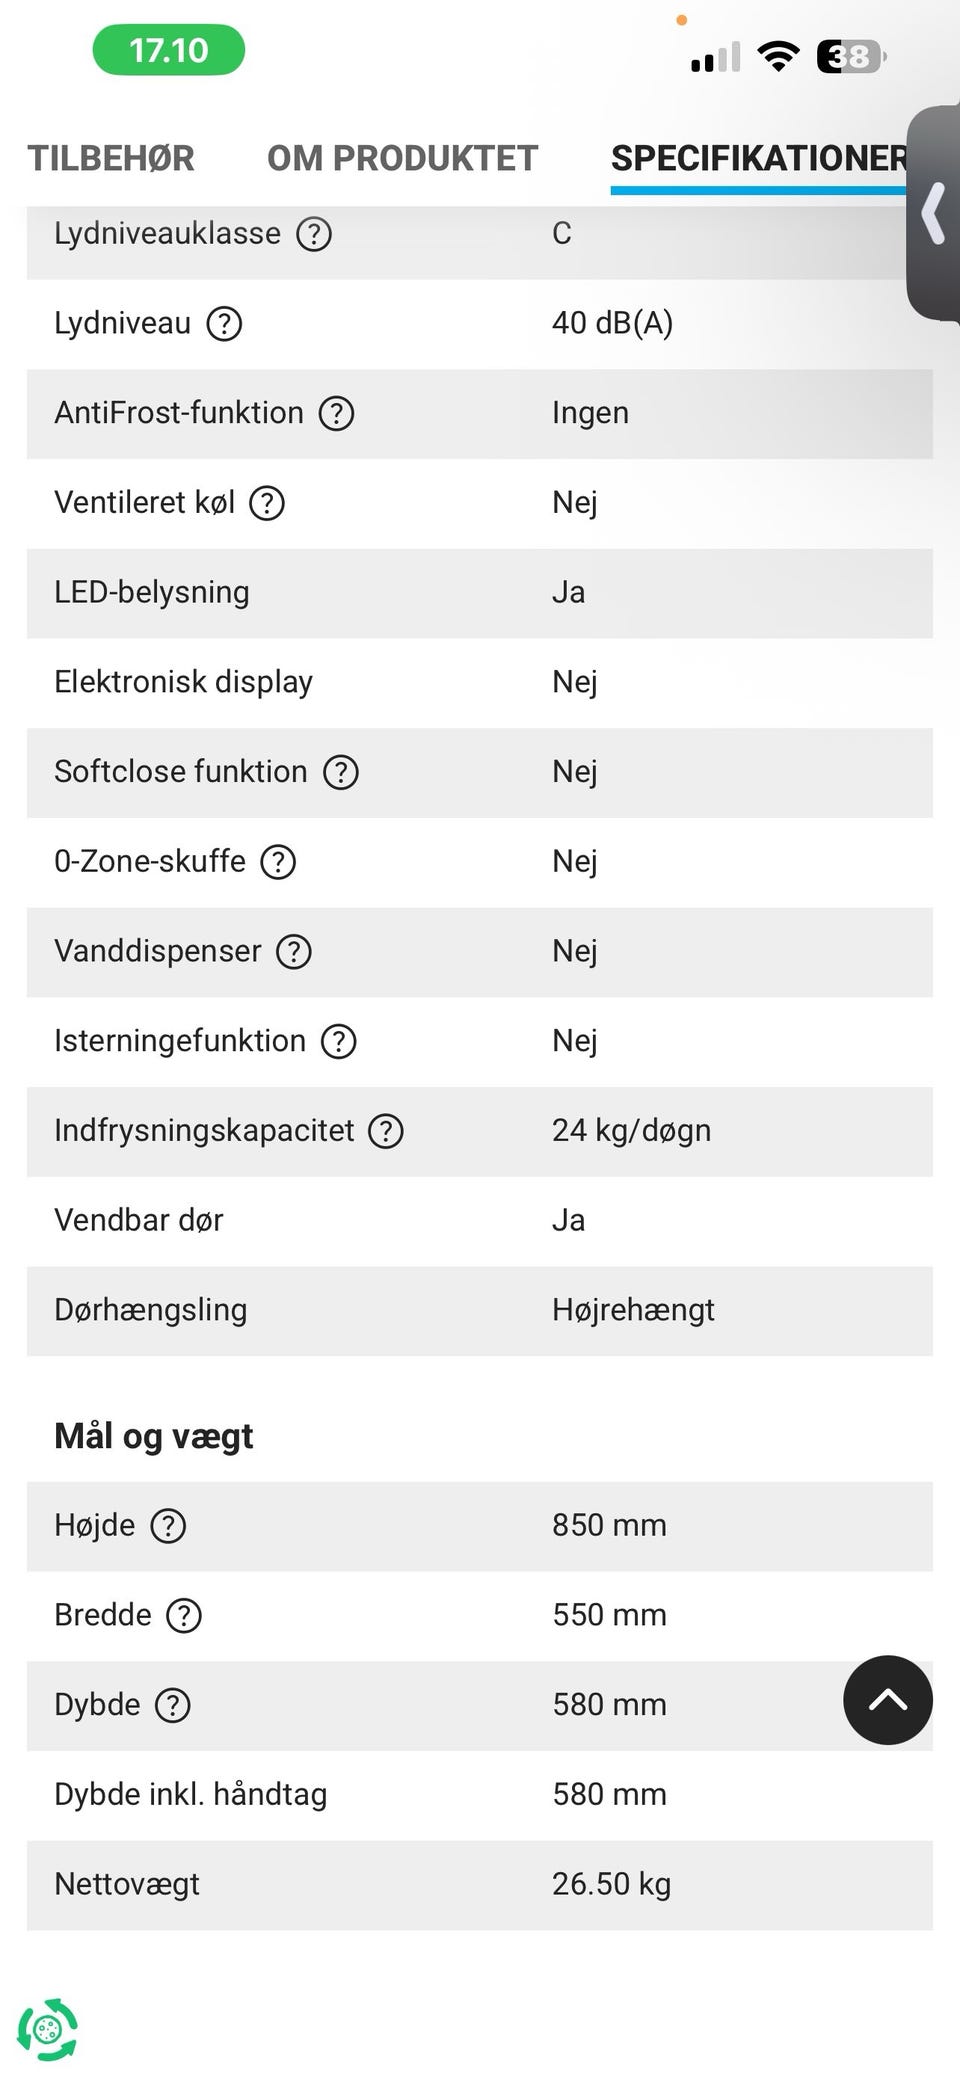Click help icon next to Lydniveauklasse
Screen dimensions: 960x2077
click(x=314, y=234)
